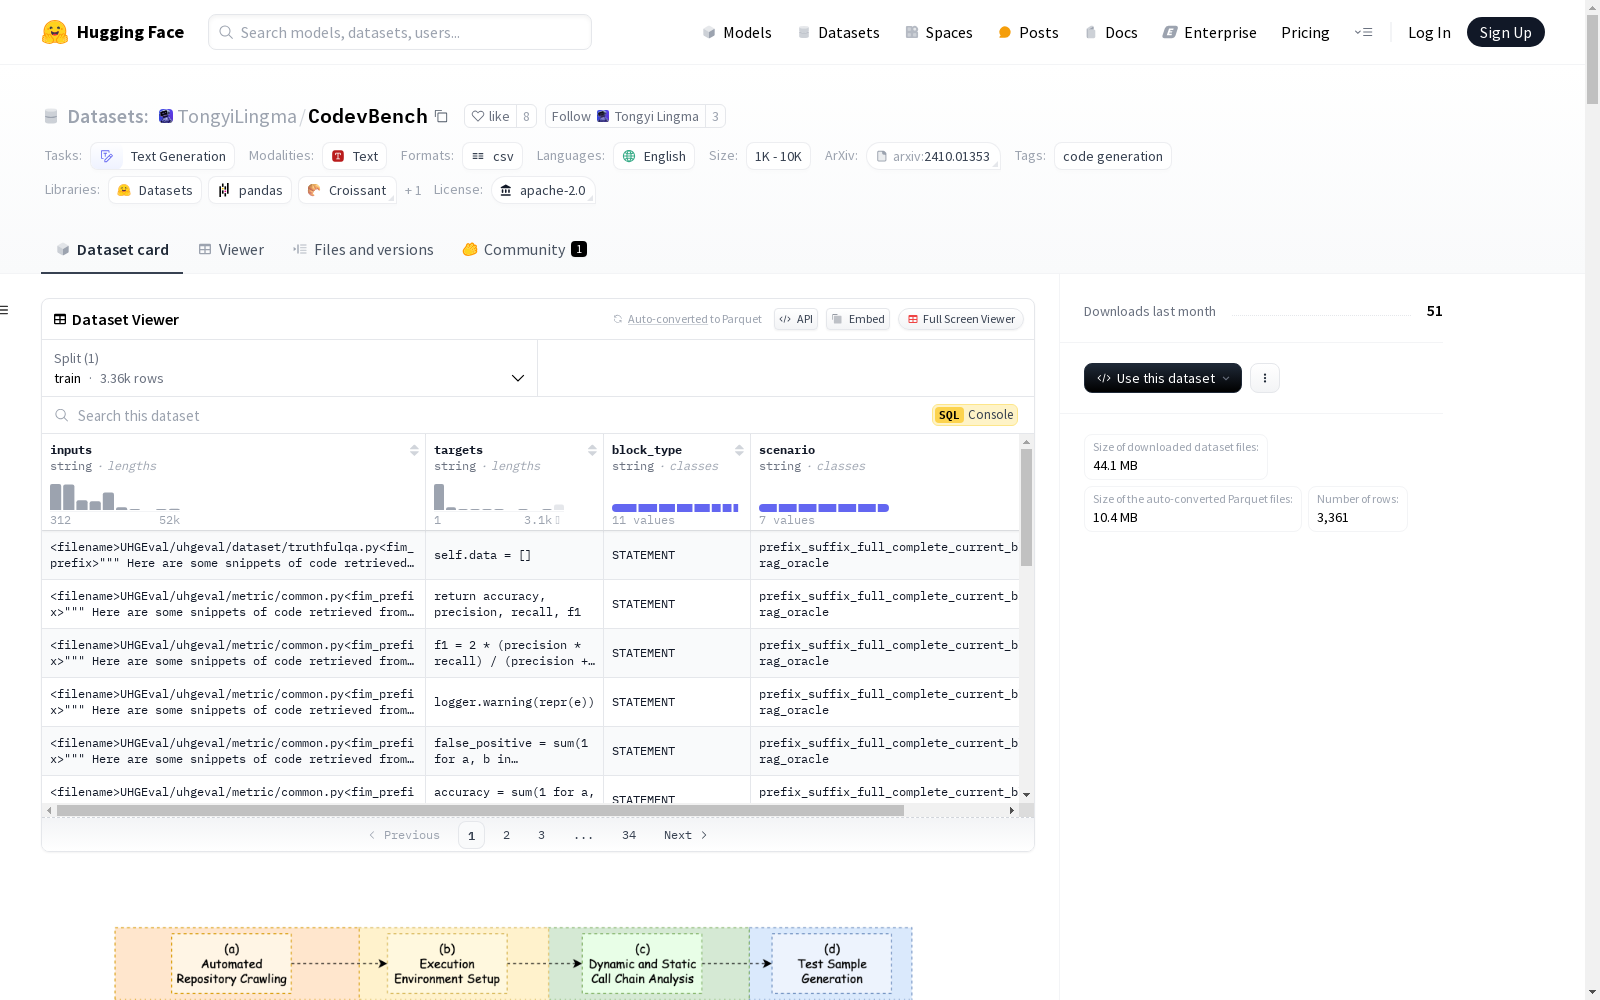Image resolution: width=1600 pixels, height=1000 pixels.
Task: Click the inputs lengths histogram
Action: click(x=115, y=497)
